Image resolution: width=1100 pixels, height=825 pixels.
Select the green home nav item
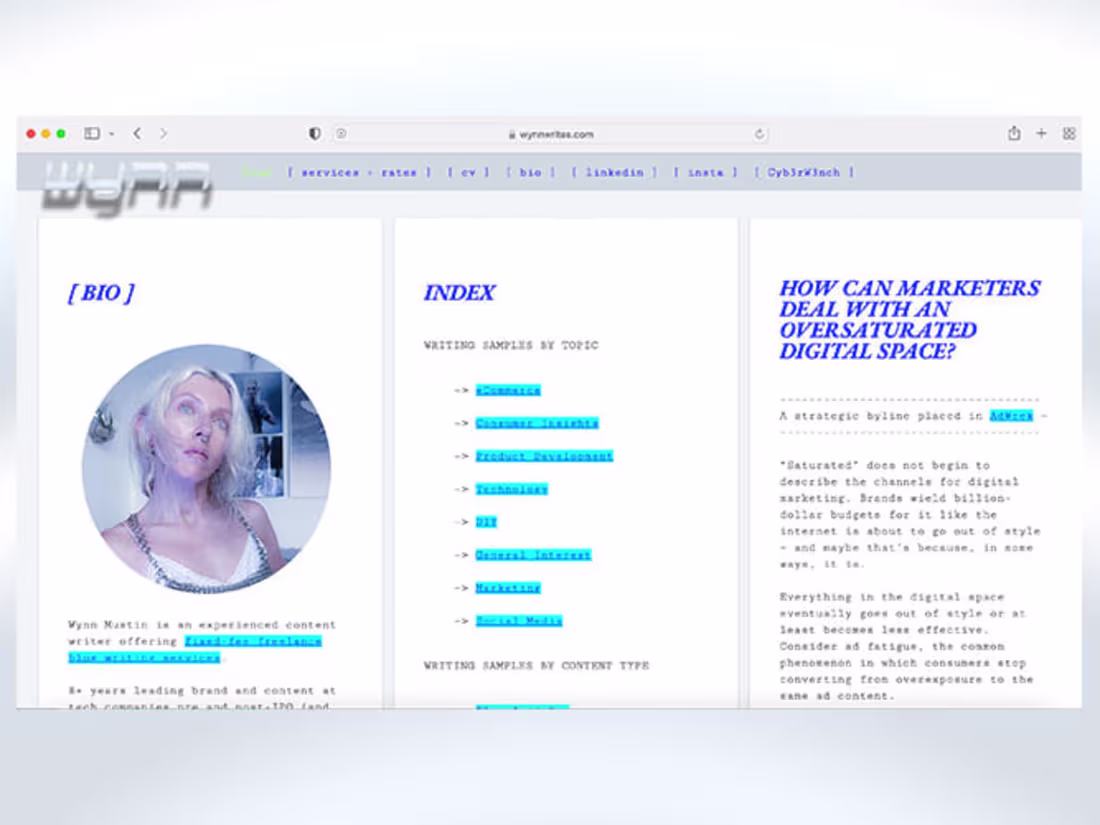pyautogui.click(x=258, y=171)
